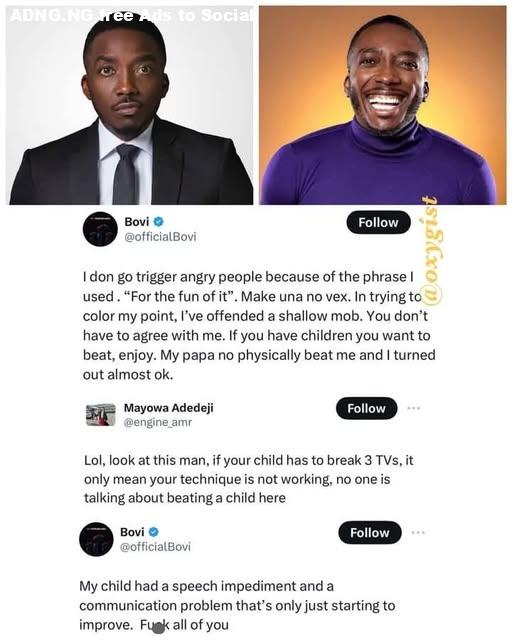Click the Bovi name on the first tweet
The height and width of the screenshot is (640, 512).
(x=136, y=222)
